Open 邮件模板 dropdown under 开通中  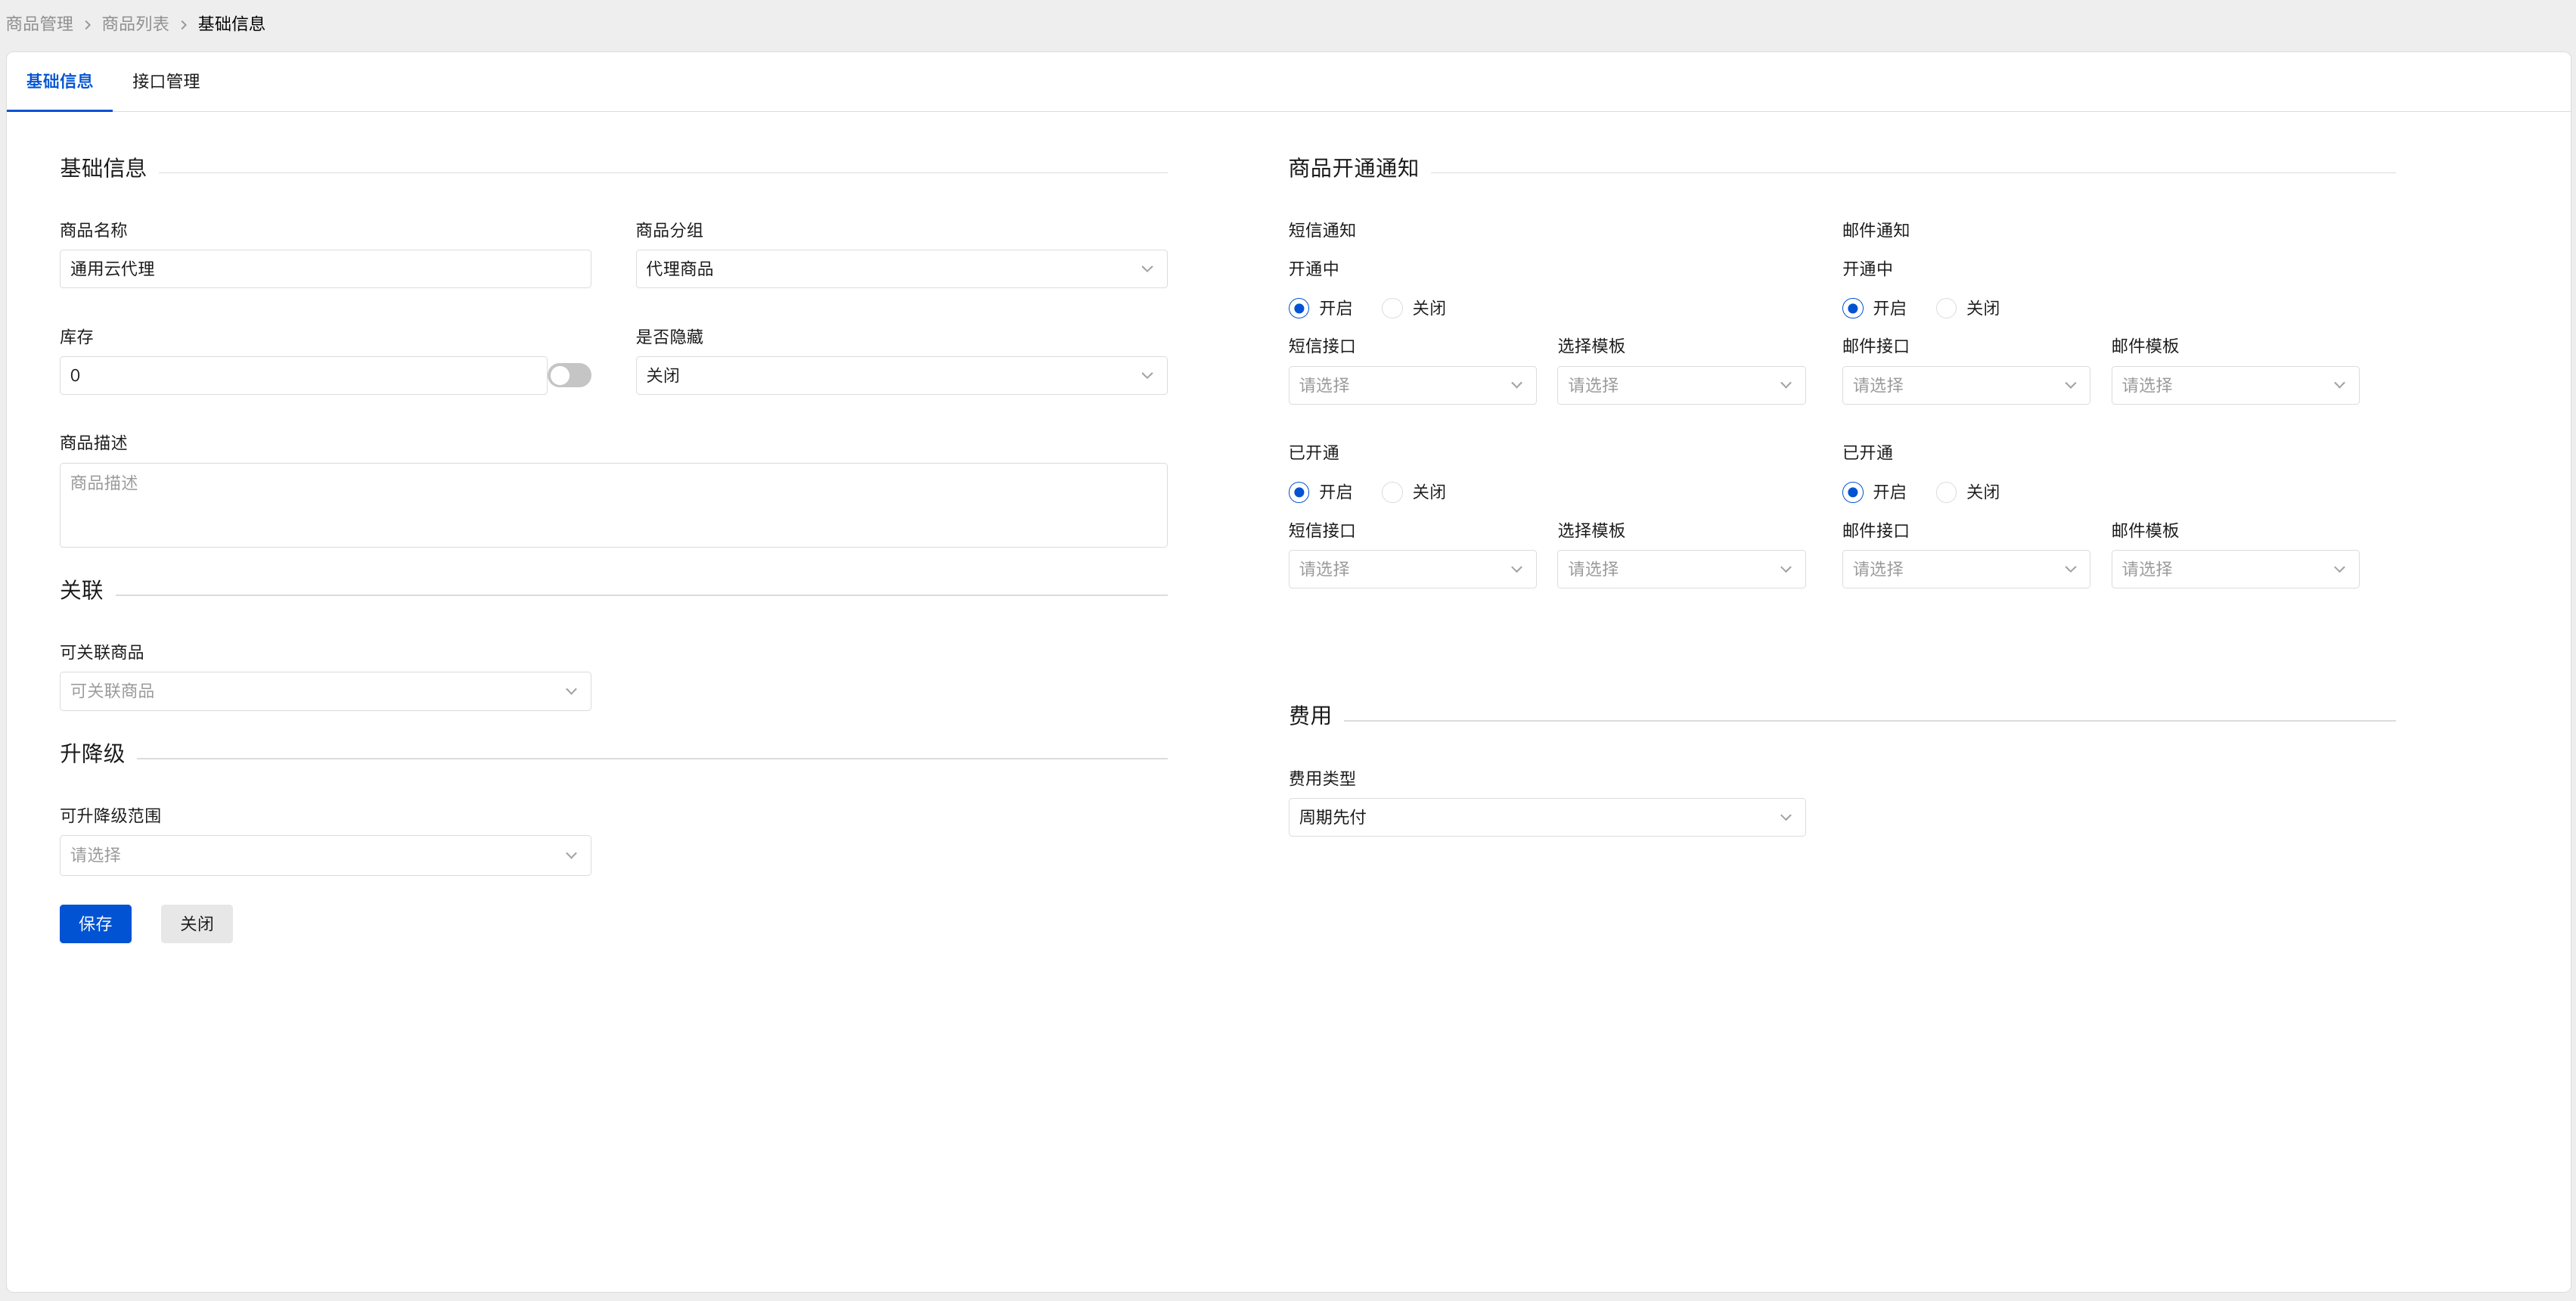[x=2235, y=385]
